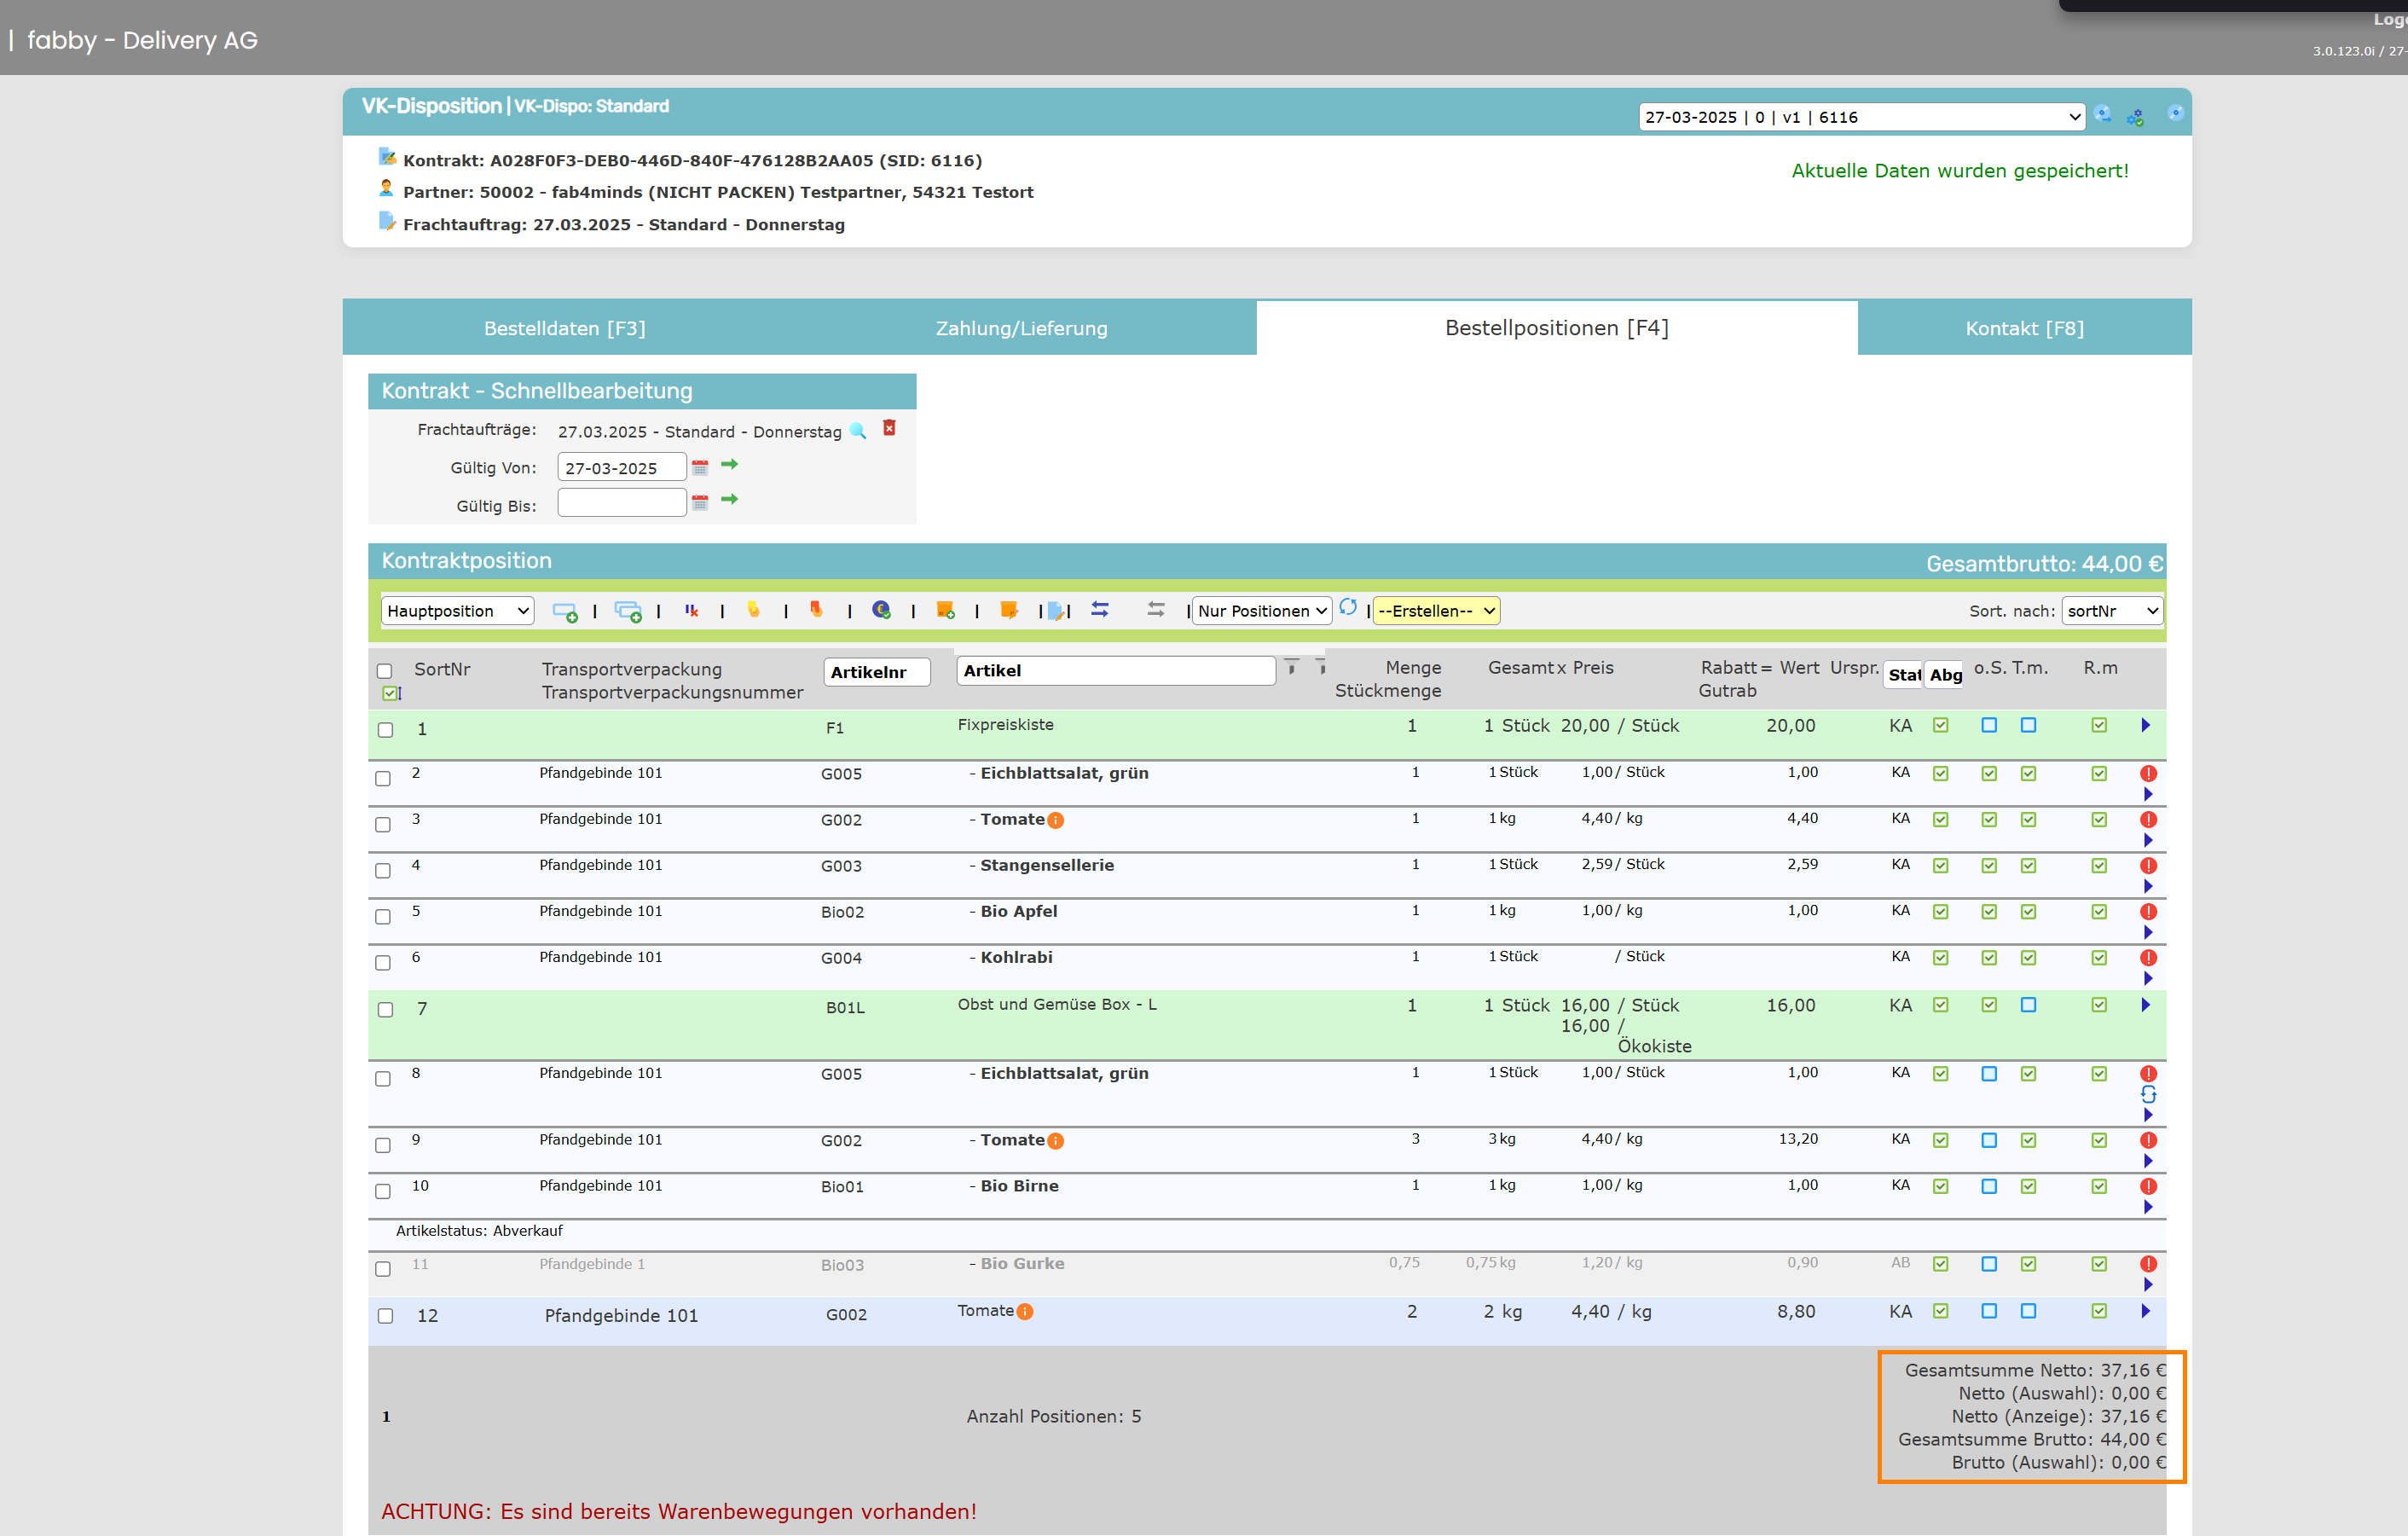The width and height of the screenshot is (2408, 1536).
Task: Click blue arrow on Fixpreiskiste row
Action: (2145, 726)
